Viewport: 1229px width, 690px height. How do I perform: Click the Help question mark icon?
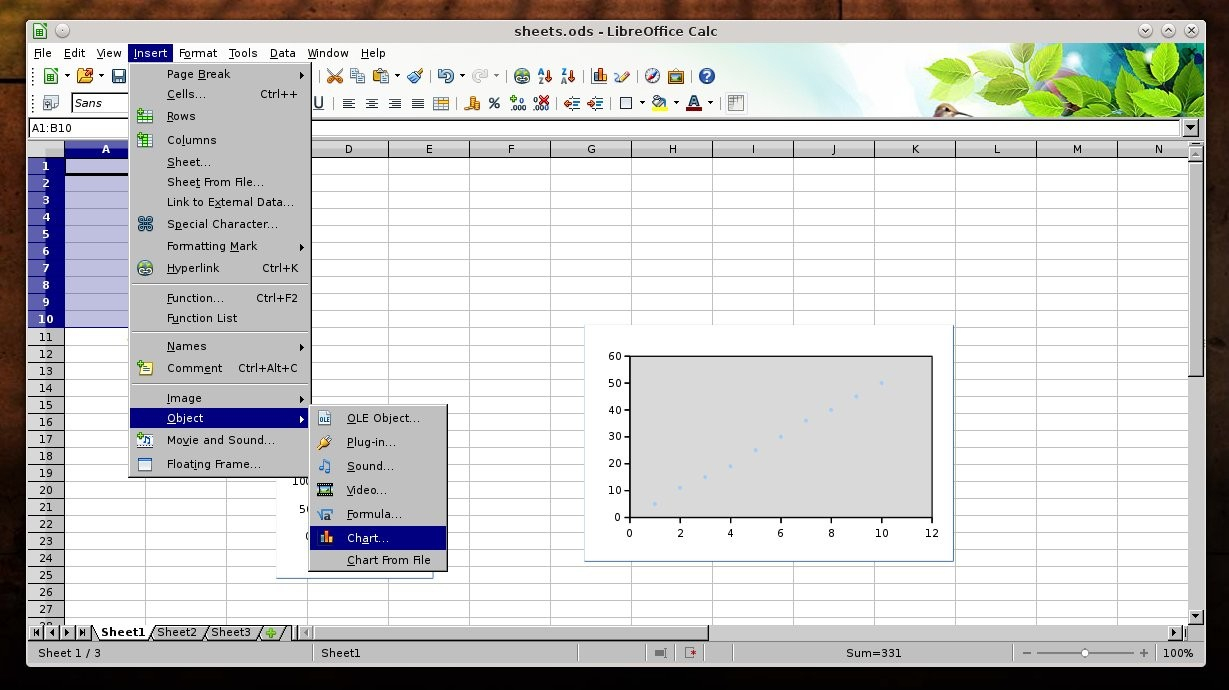(x=707, y=76)
